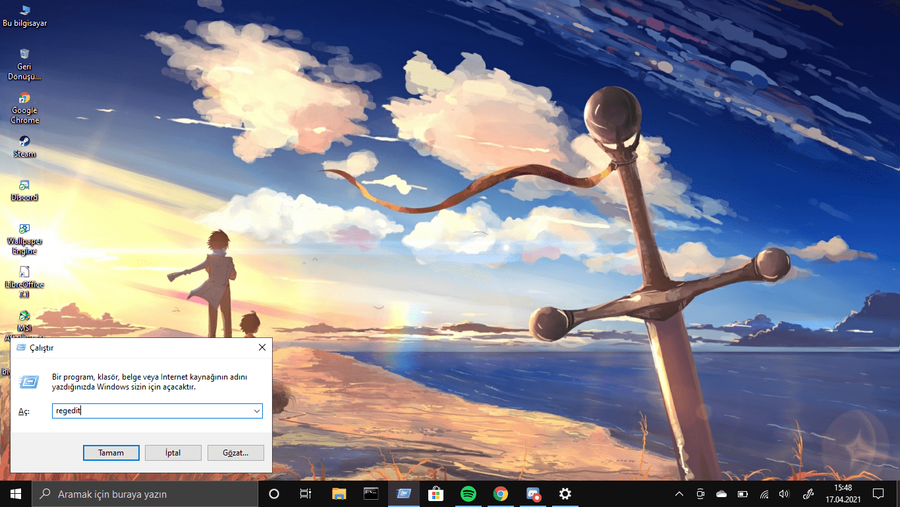Open Chrome from the taskbar
The width and height of the screenshot is (900, 507).
(501, 494)
